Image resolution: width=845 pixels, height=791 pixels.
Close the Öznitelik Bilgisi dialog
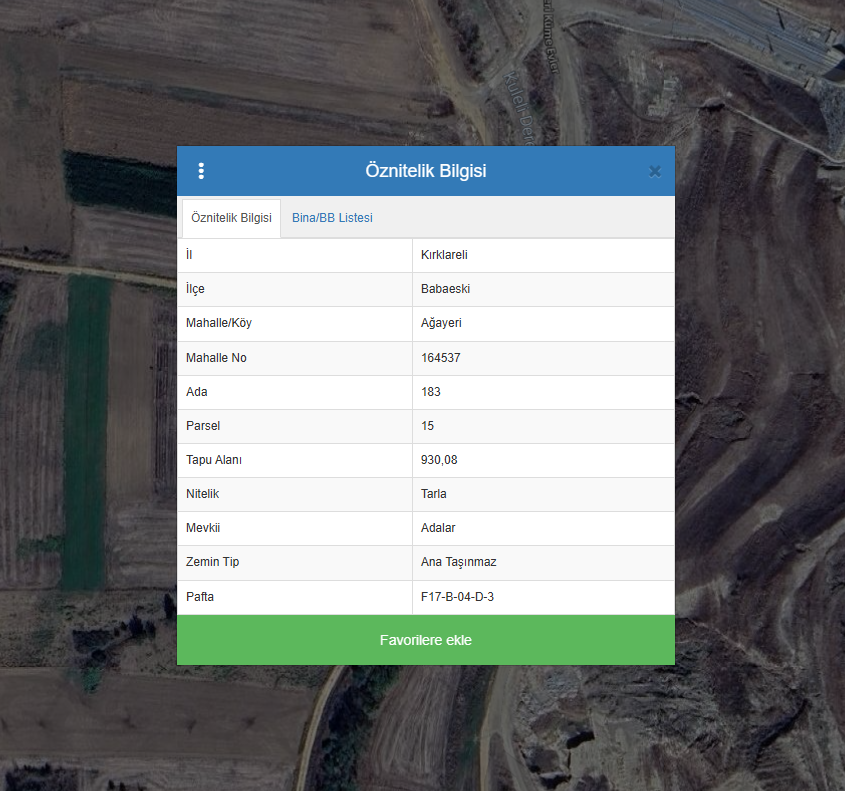(654, 171)
